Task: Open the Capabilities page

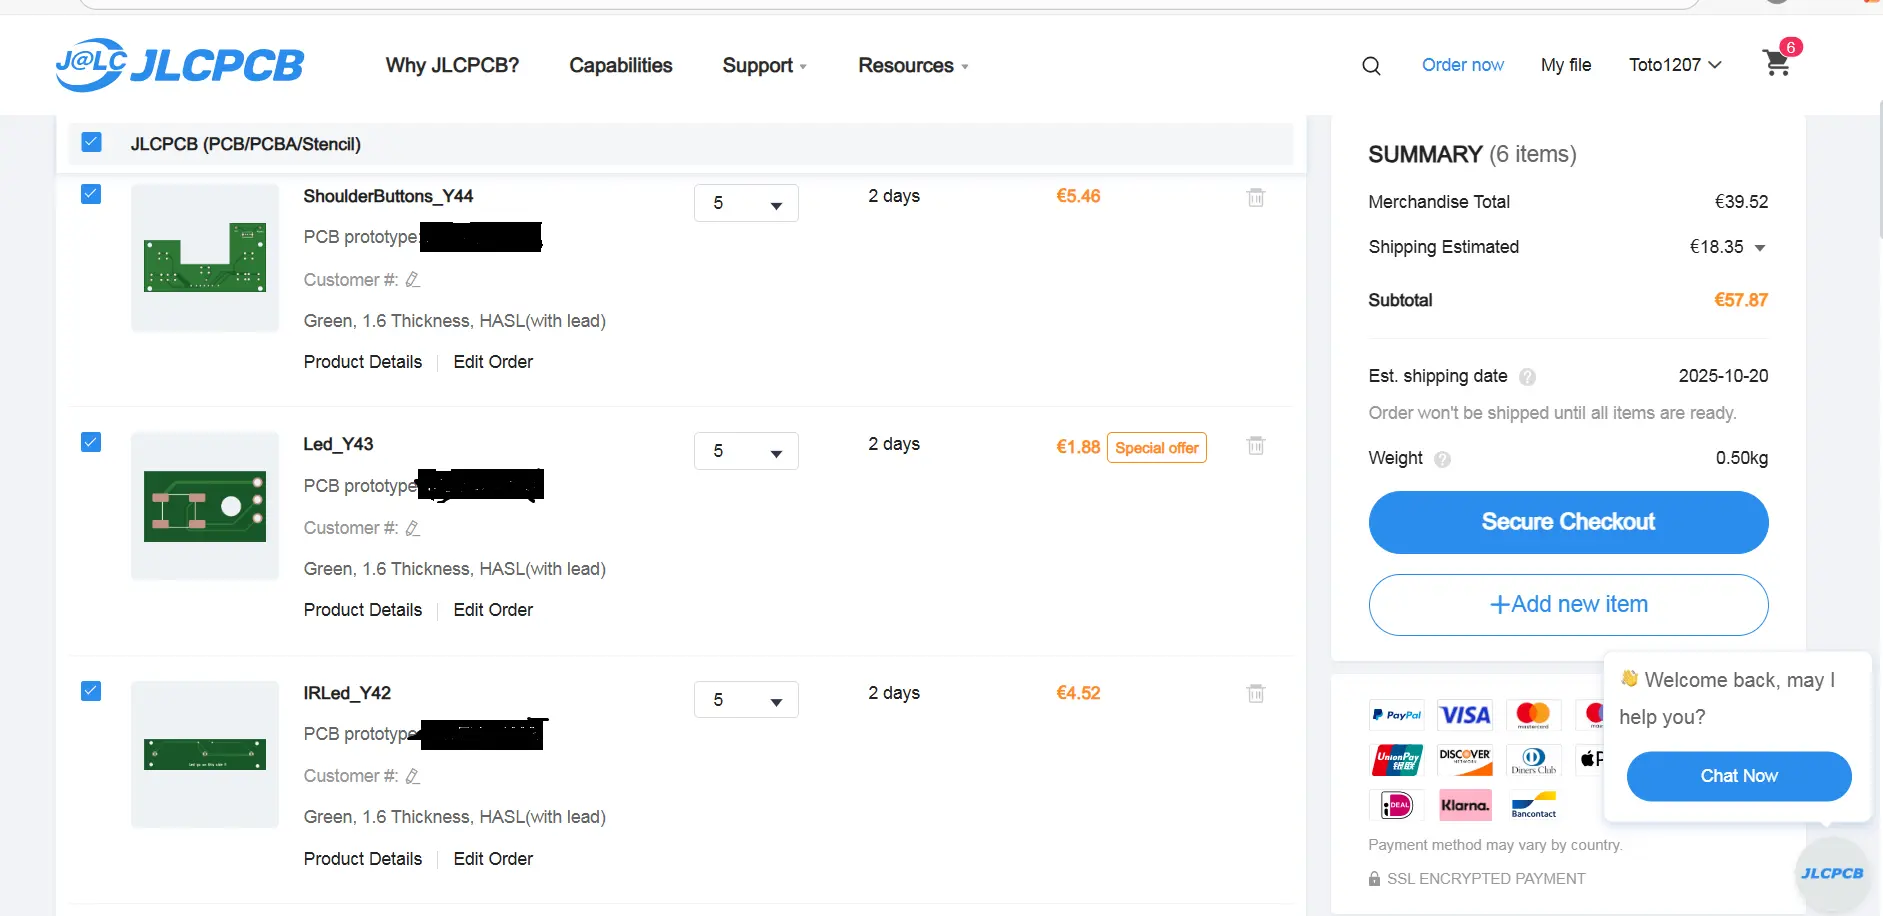Action: [621, 66]
